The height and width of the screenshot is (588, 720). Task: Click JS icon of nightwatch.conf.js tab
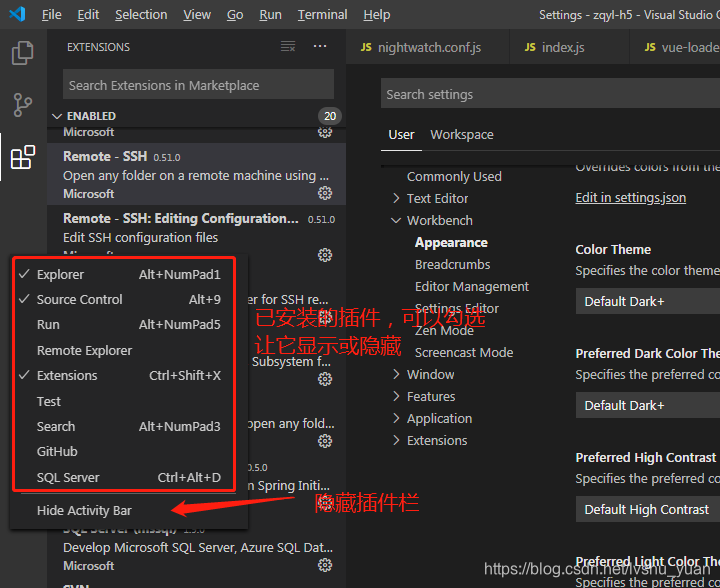pos(366,47)
